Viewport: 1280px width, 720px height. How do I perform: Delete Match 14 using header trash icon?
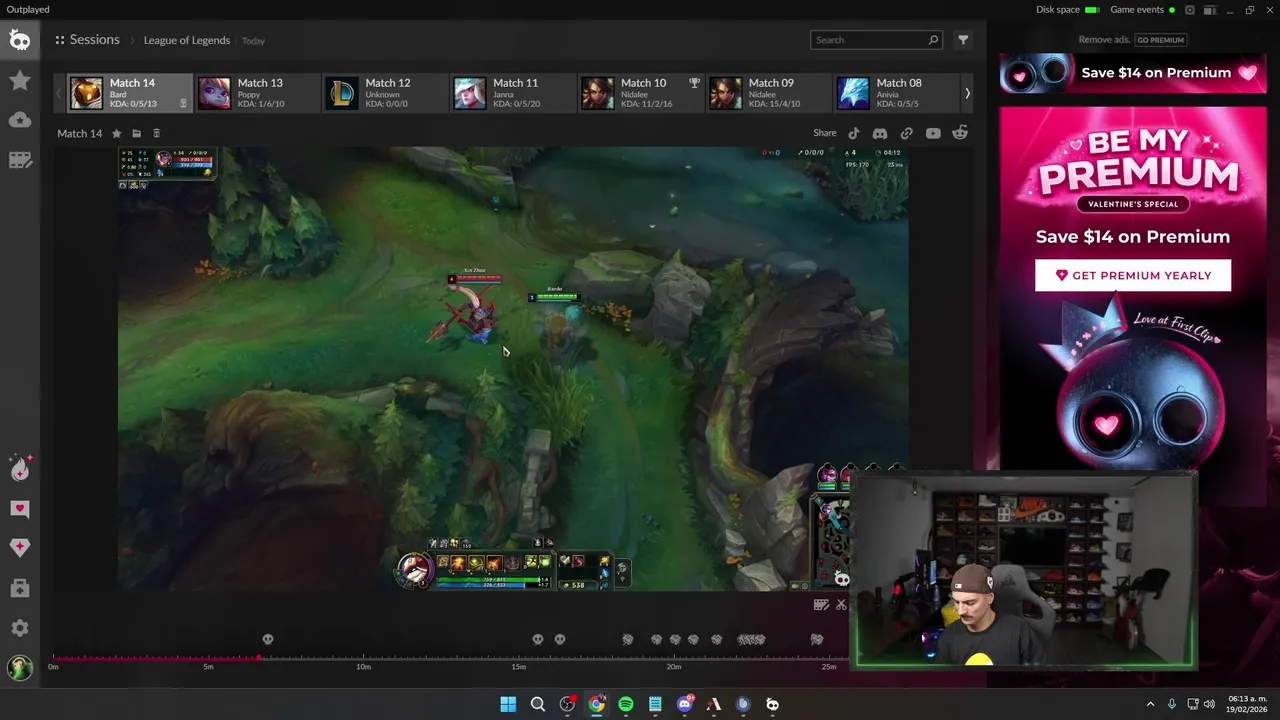pyautogui.click(x=156, y=133)
